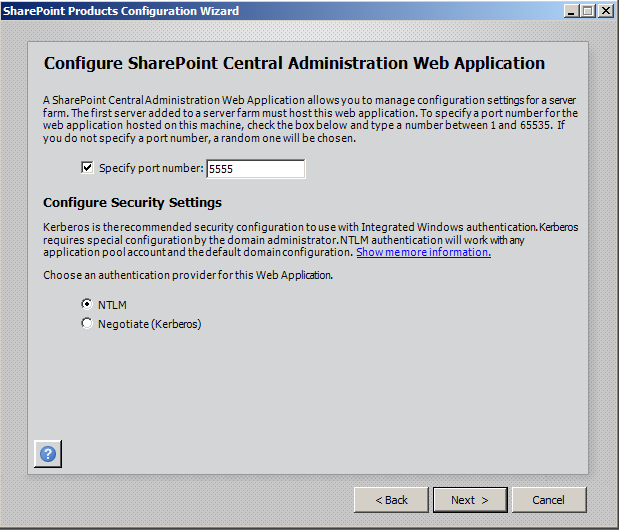This screenshot has height=530, width=619.
Task: Click the 'Choose an authentication provider' text
Action: pyautogui.click(x=188, y=275)
